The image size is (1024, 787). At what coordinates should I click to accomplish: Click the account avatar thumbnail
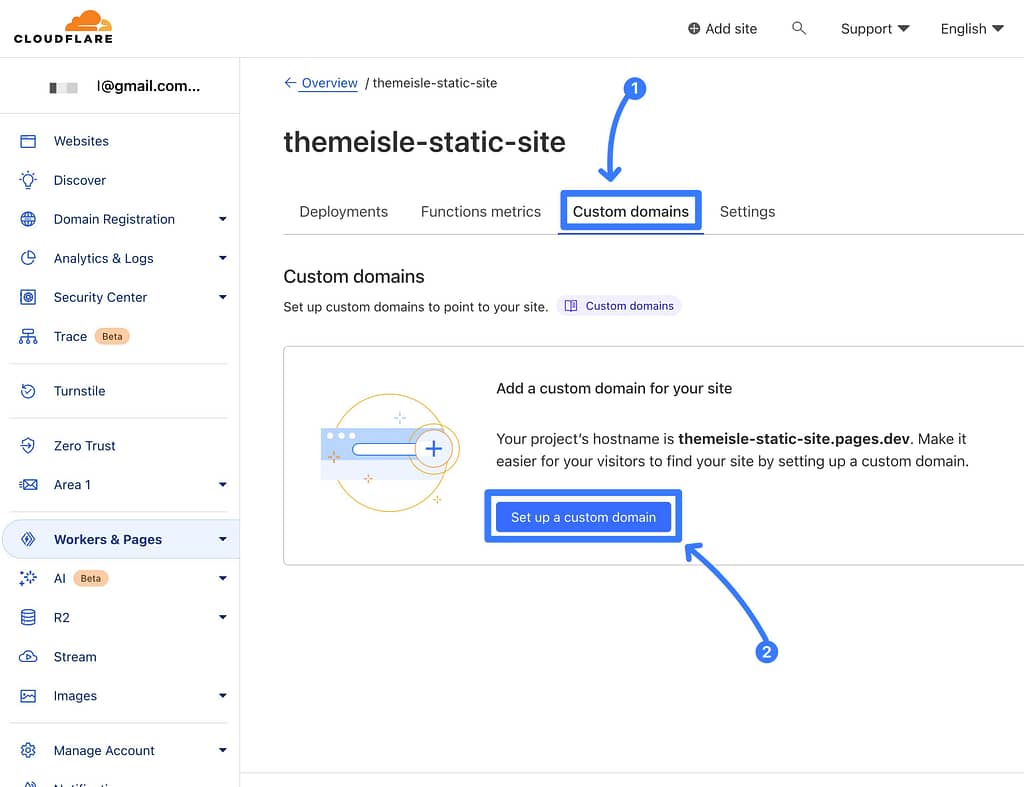tap(64, 87)
